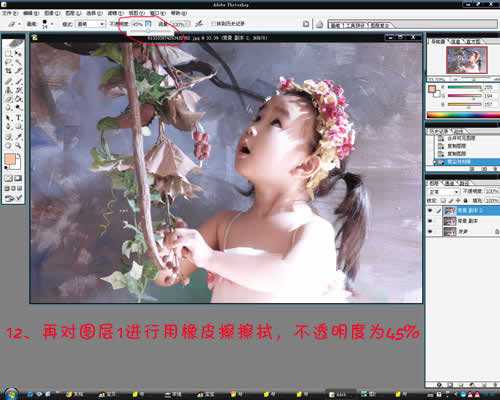Click the Color panel spectrum ramp
Image resolution: width=500 pixels, height=400 pixels.
463,115
